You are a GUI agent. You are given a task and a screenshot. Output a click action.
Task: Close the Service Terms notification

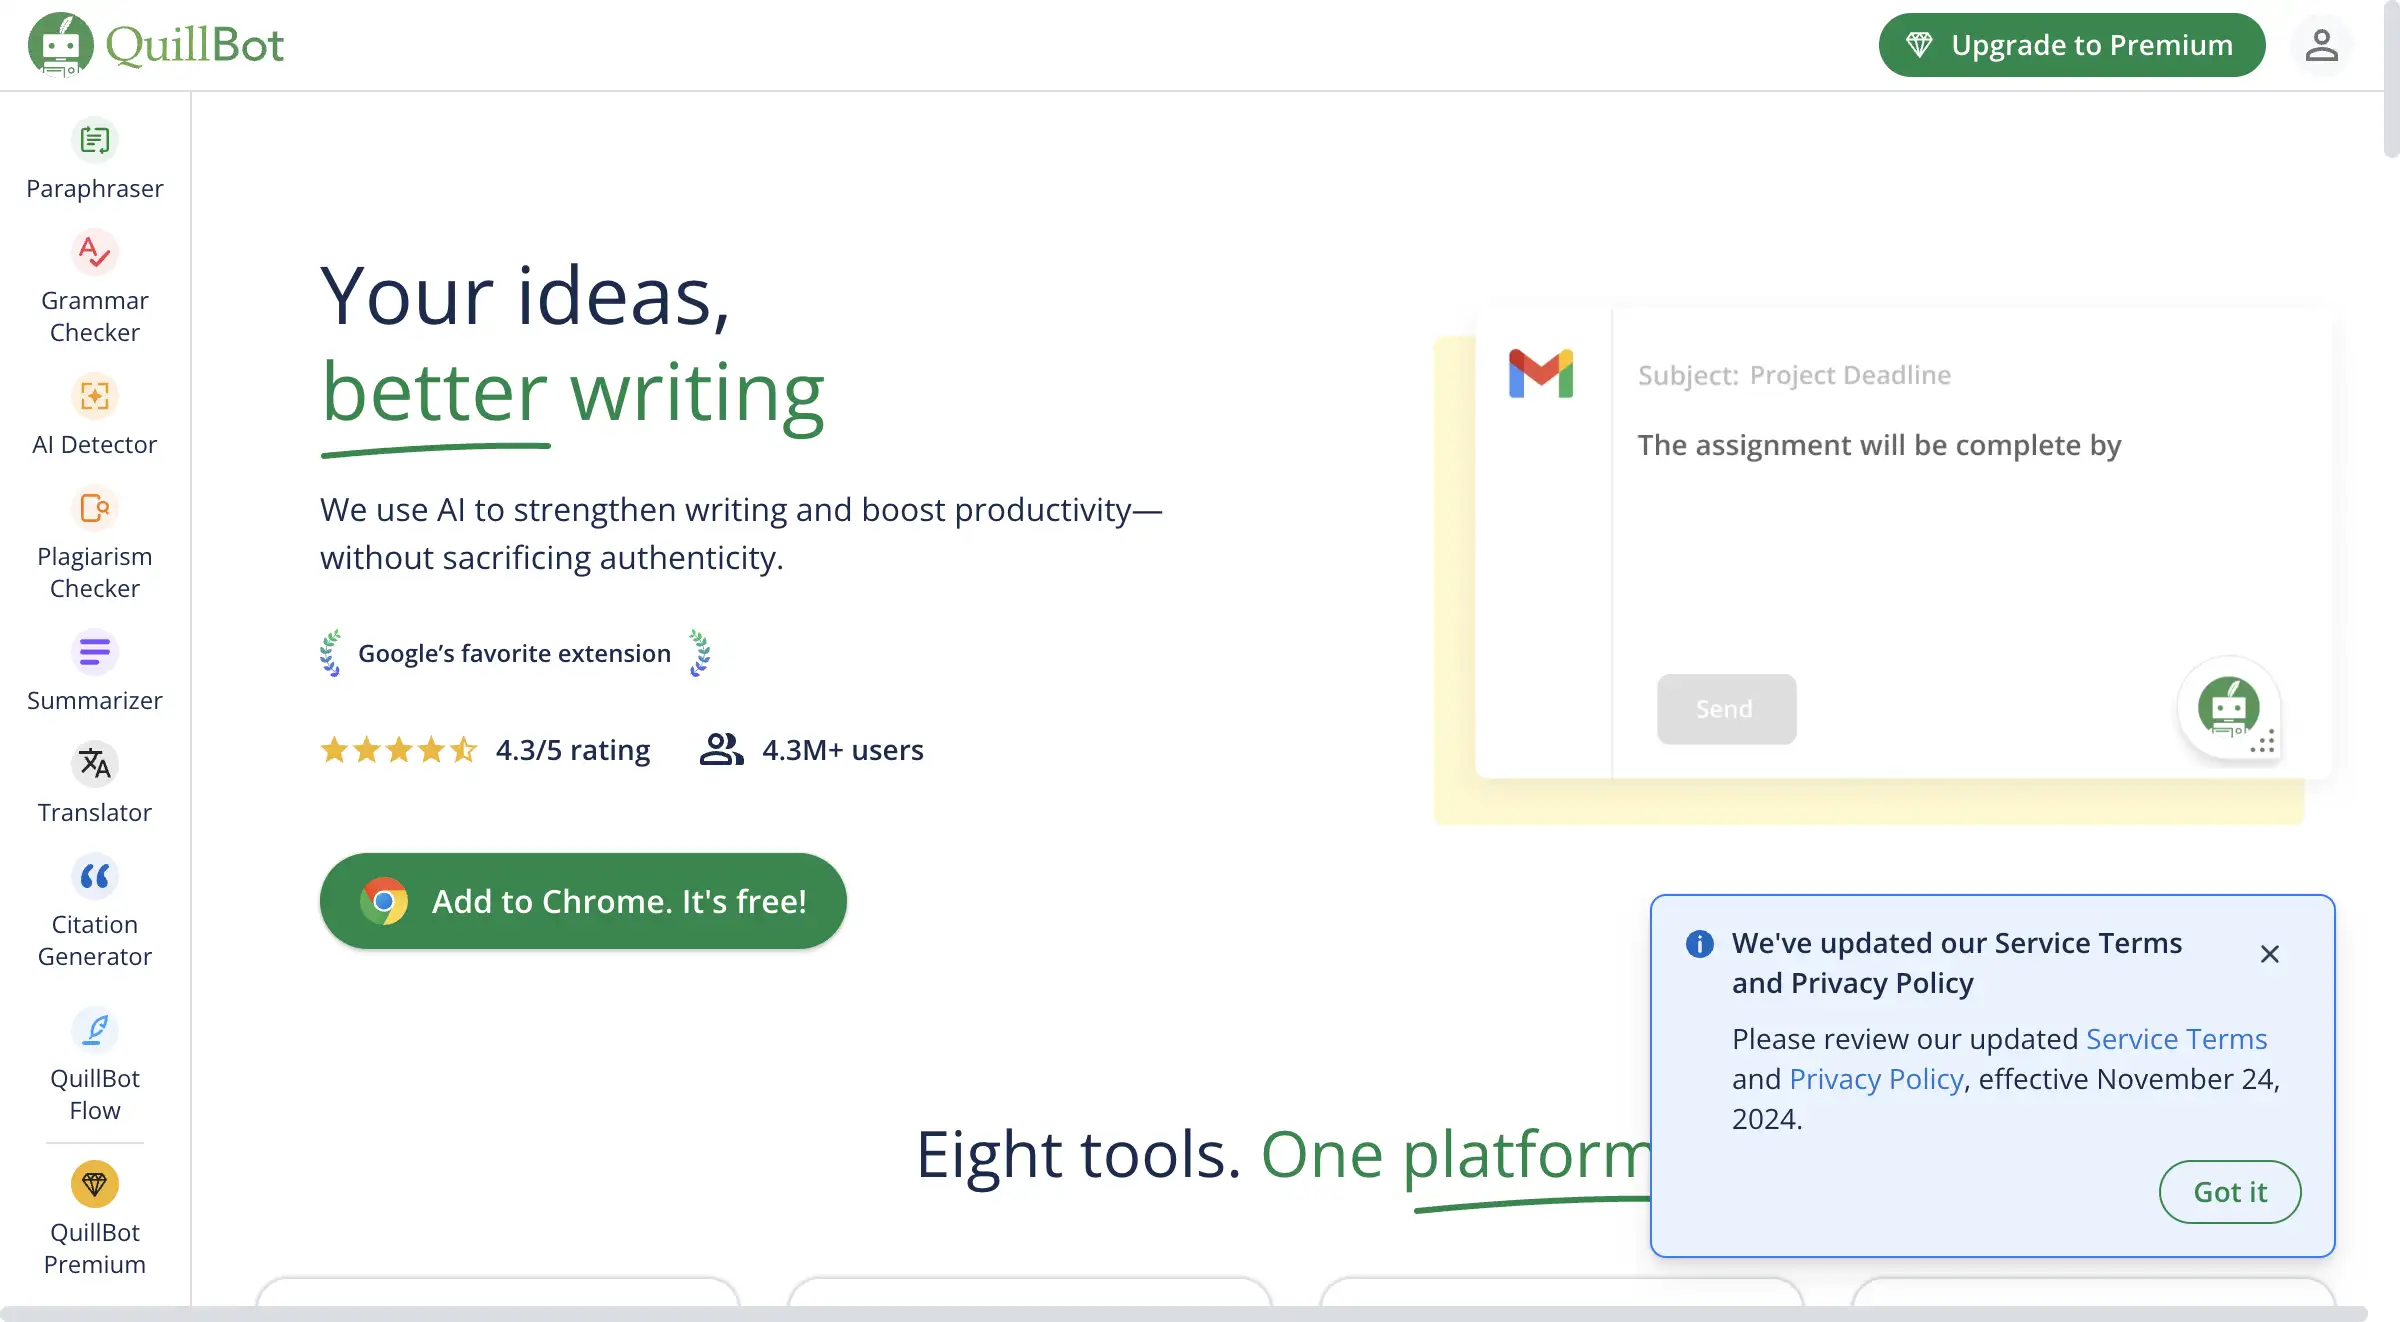tap(2269, 953)
